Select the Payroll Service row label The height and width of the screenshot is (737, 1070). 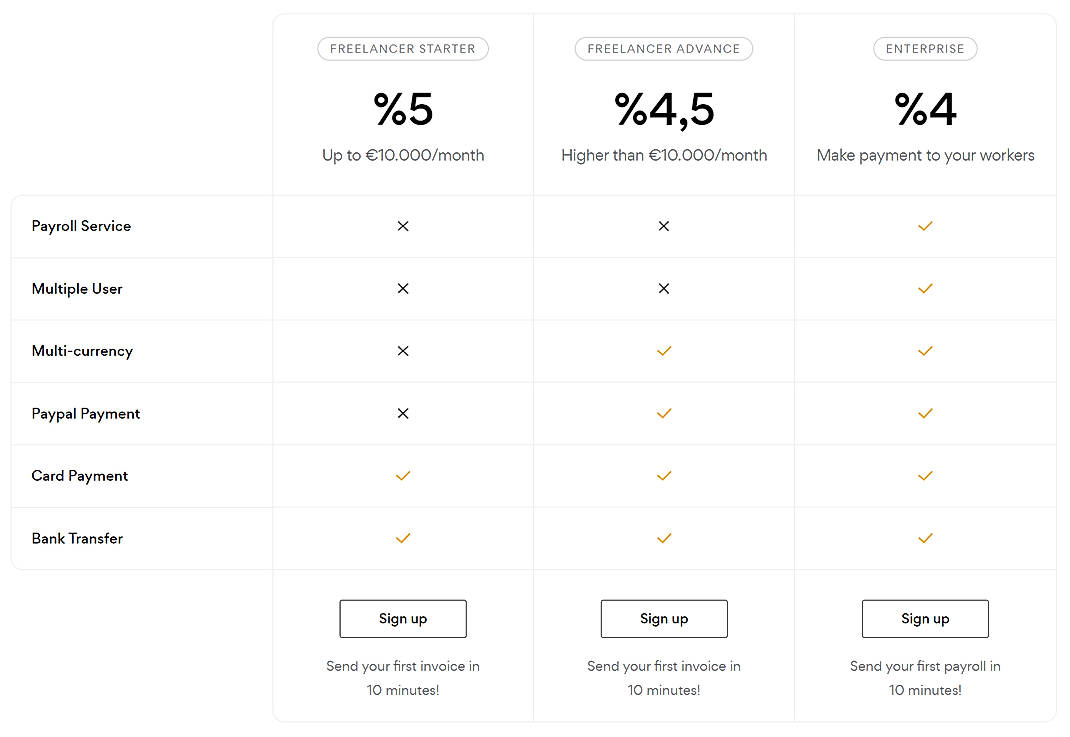tap(81, 226)
